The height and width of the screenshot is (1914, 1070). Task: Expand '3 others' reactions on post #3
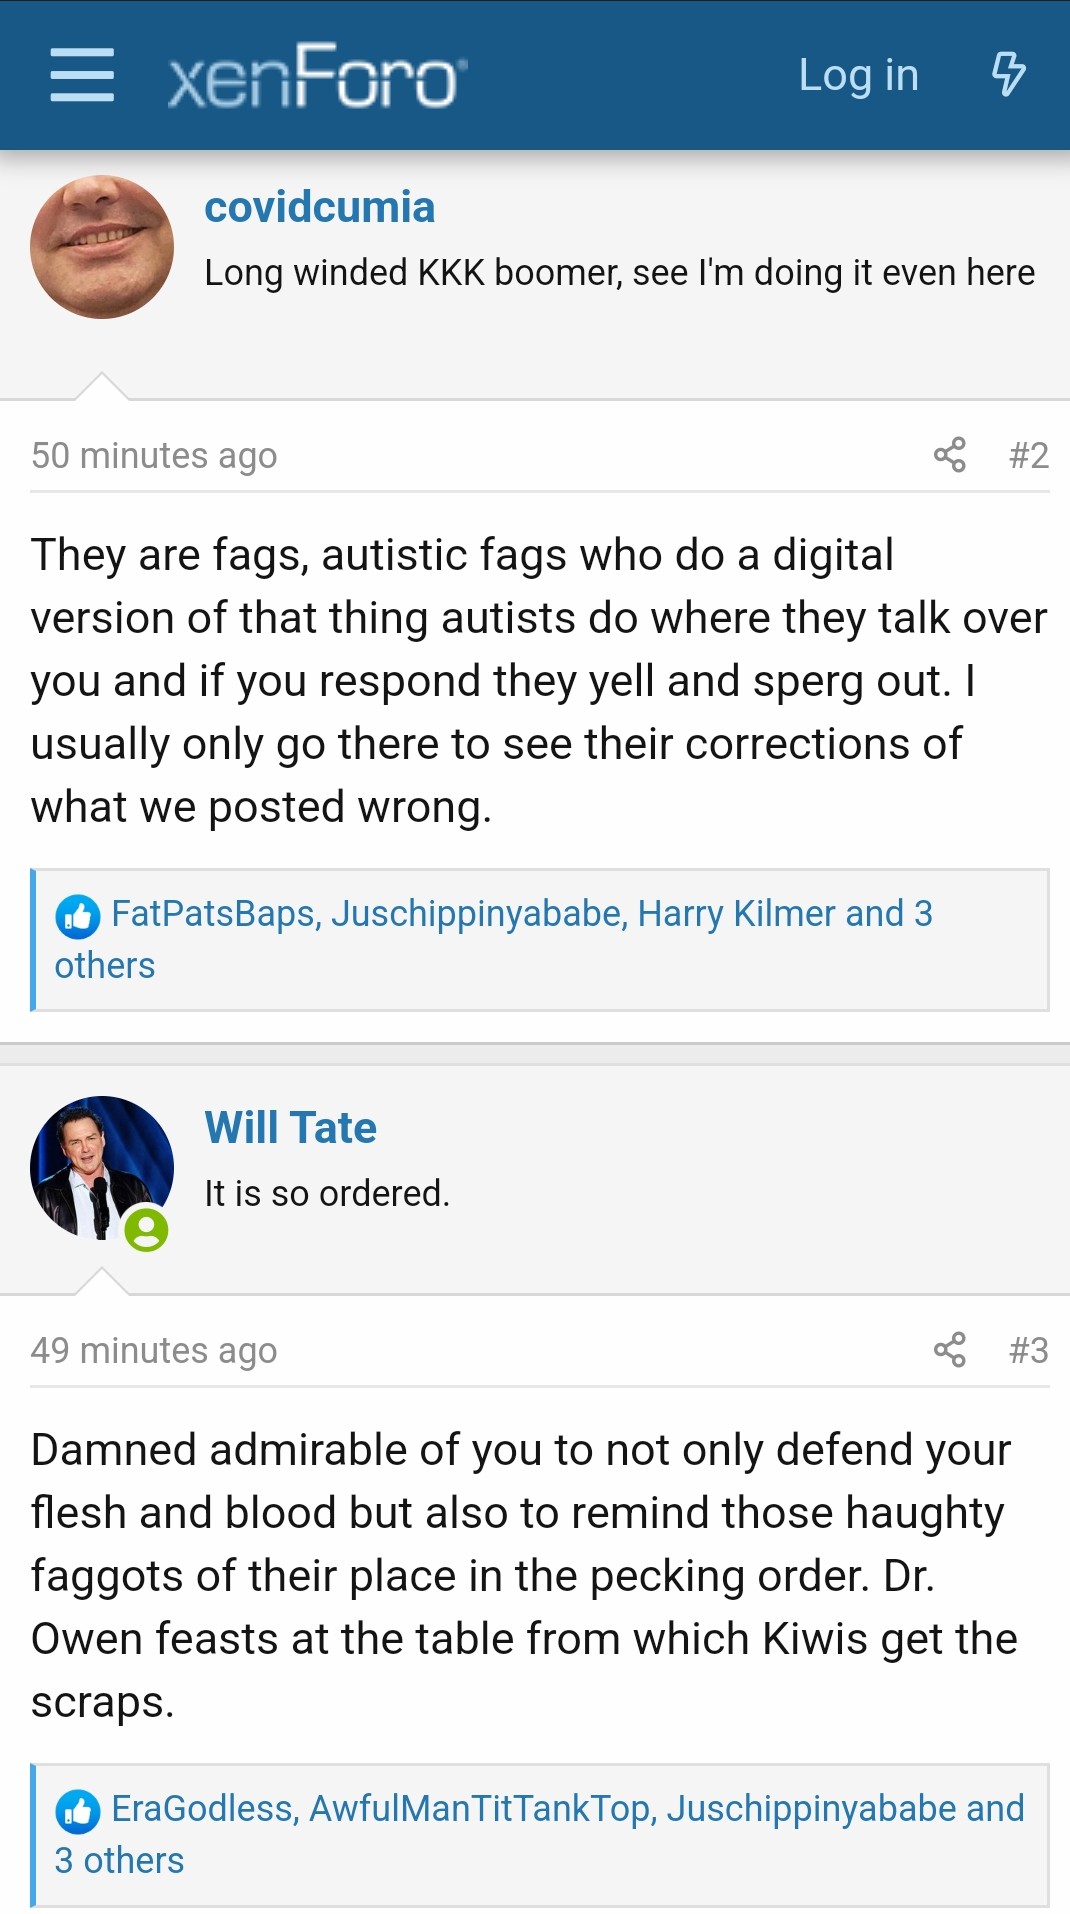tap(119, 1861)
